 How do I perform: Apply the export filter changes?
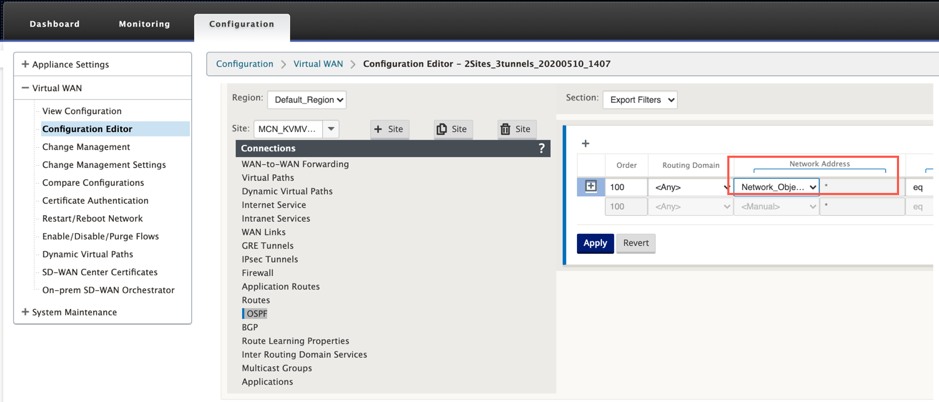point(595,243)
